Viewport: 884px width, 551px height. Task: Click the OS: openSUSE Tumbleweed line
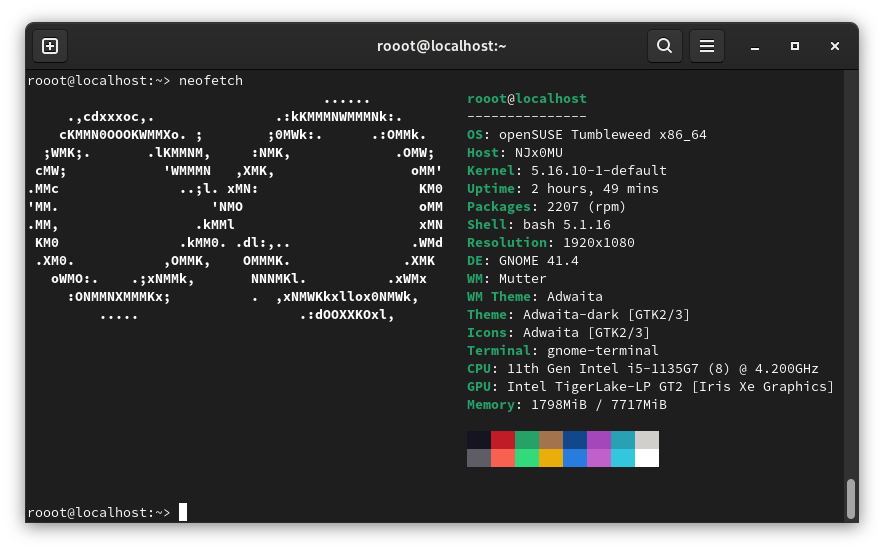pos(586,135)
